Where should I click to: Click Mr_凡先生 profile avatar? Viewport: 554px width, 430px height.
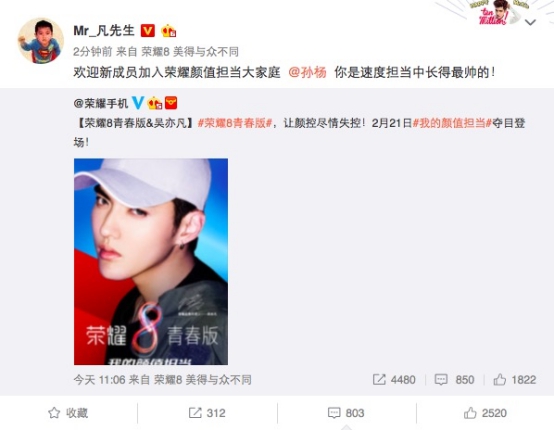tap(41, 41)
